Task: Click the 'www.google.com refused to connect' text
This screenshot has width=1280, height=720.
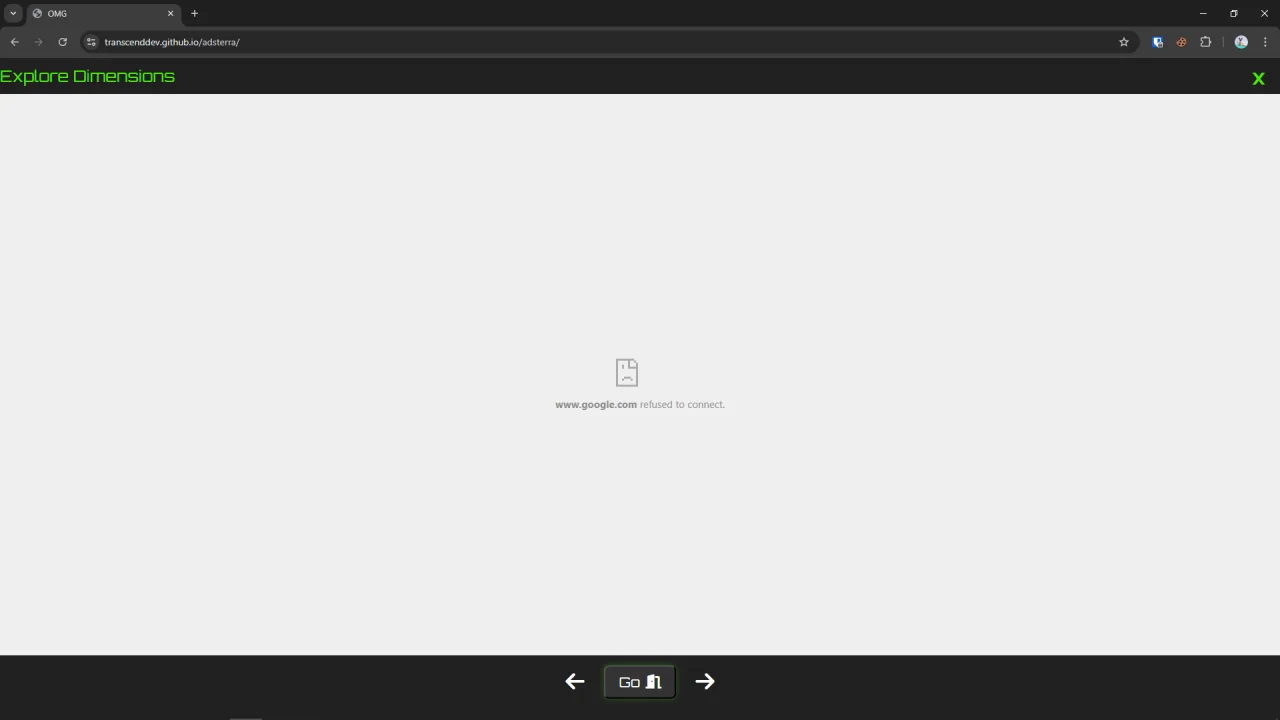Action: (640, 404)
